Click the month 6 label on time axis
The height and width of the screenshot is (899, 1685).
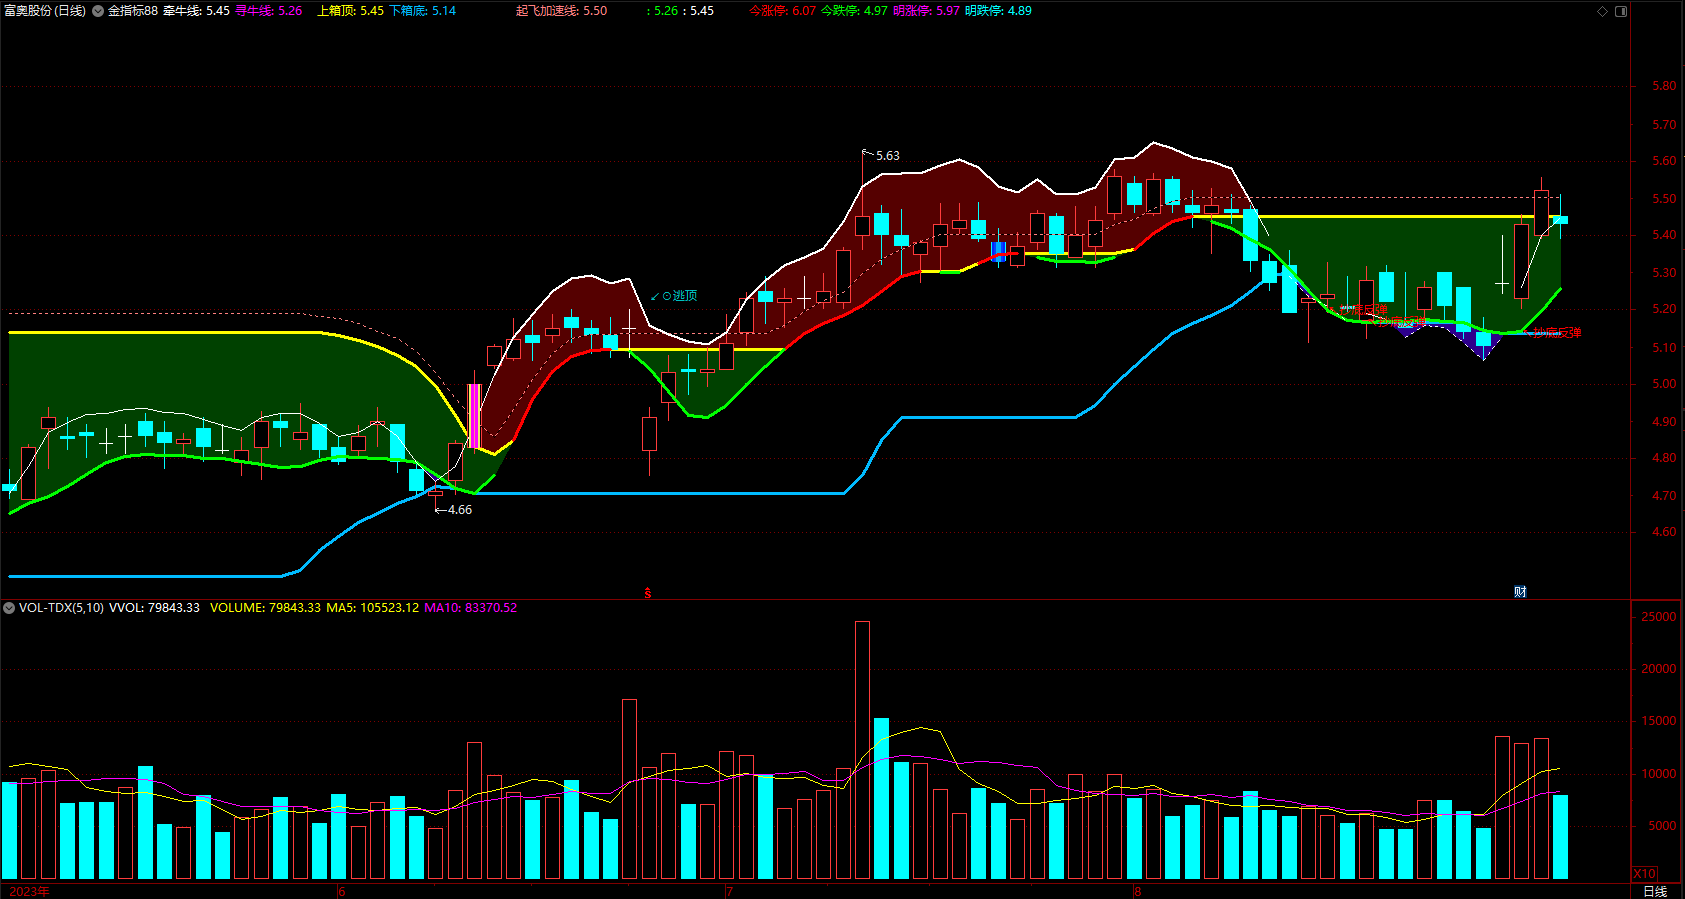pyautogui.click(x=342, y=891)
